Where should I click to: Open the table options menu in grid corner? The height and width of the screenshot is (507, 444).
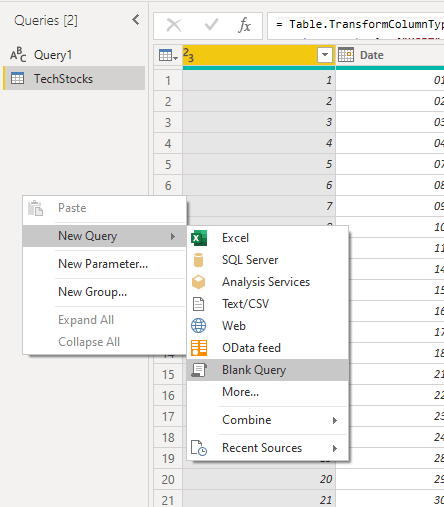click(168, 55)
